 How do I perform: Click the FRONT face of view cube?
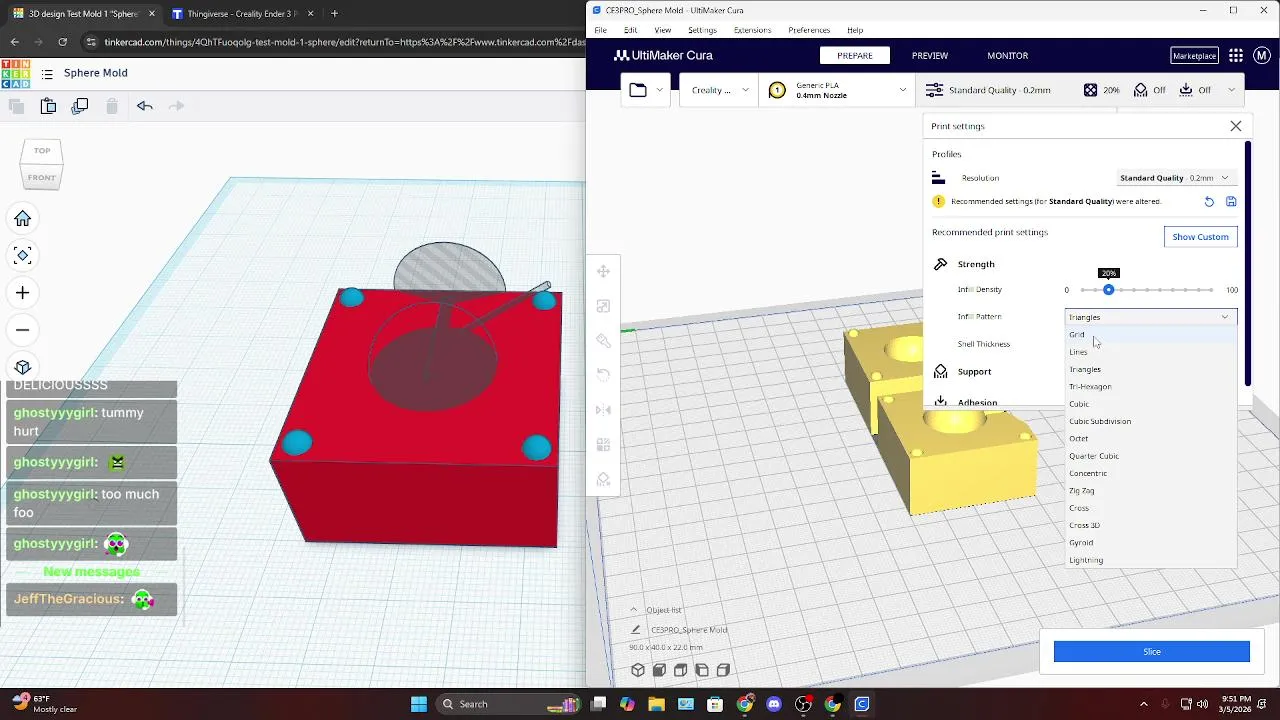42,178
